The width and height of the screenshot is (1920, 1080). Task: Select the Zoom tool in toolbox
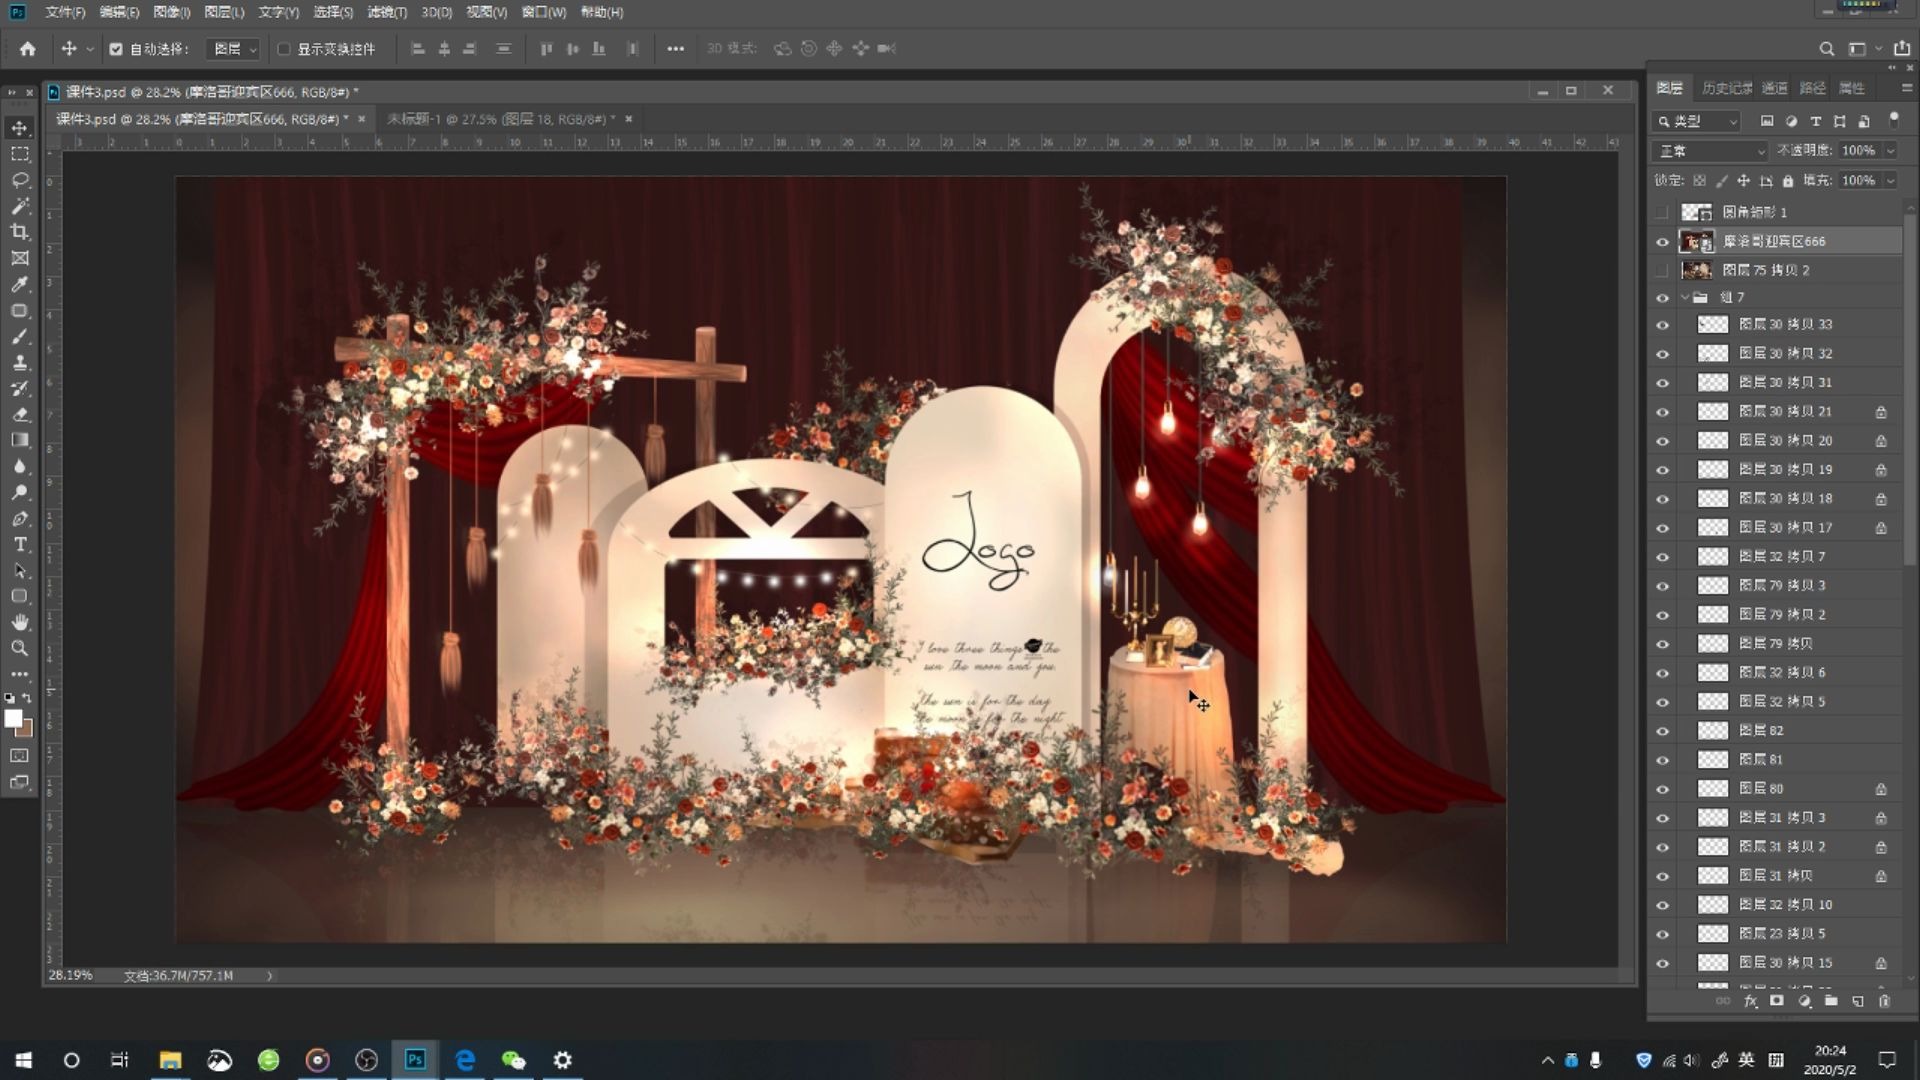click(19, 648)
